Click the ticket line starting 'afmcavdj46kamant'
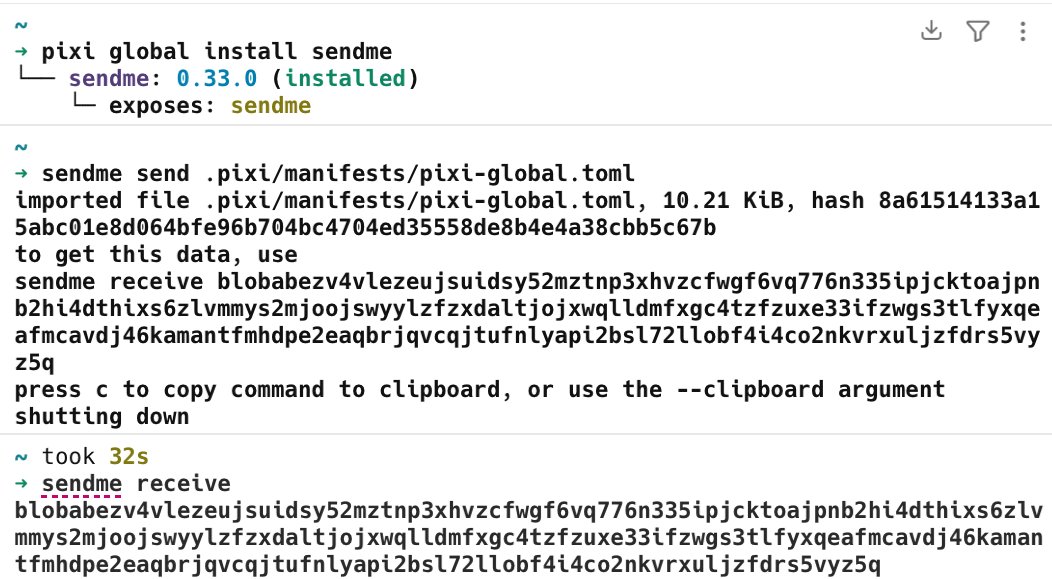The image size is (1052, 579). coord(527,335)
